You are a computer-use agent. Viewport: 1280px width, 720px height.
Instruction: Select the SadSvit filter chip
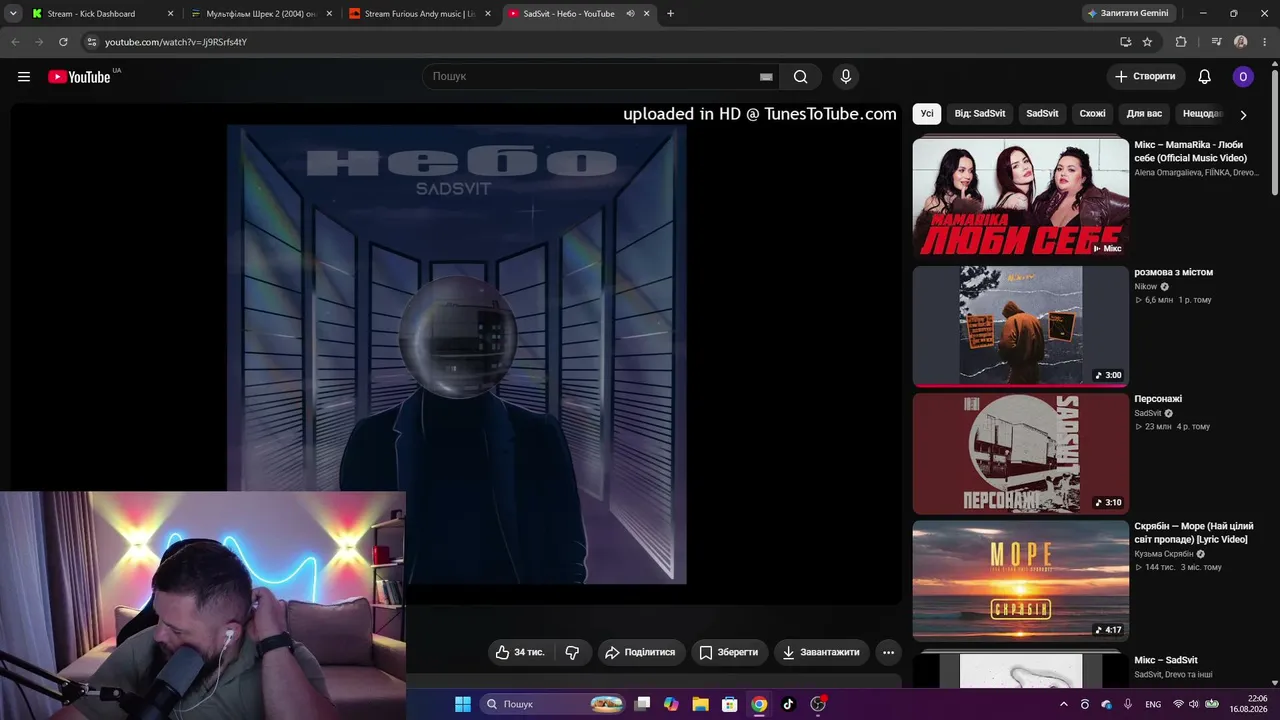[1042, 114]
